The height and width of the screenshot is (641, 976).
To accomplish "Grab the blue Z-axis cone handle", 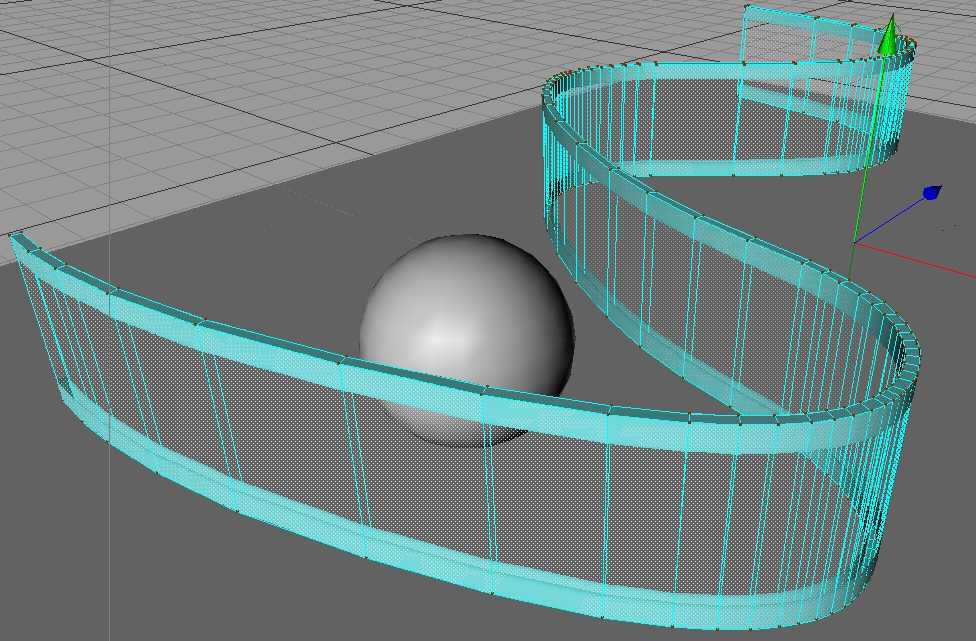I will tap(931, 192).
